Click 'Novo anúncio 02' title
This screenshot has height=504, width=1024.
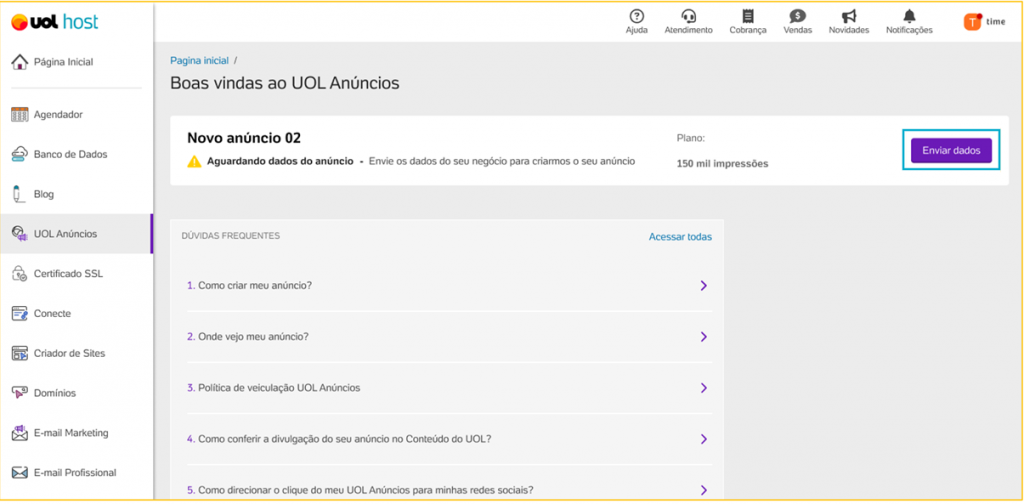pyautogui.click(x=244, y=138)
